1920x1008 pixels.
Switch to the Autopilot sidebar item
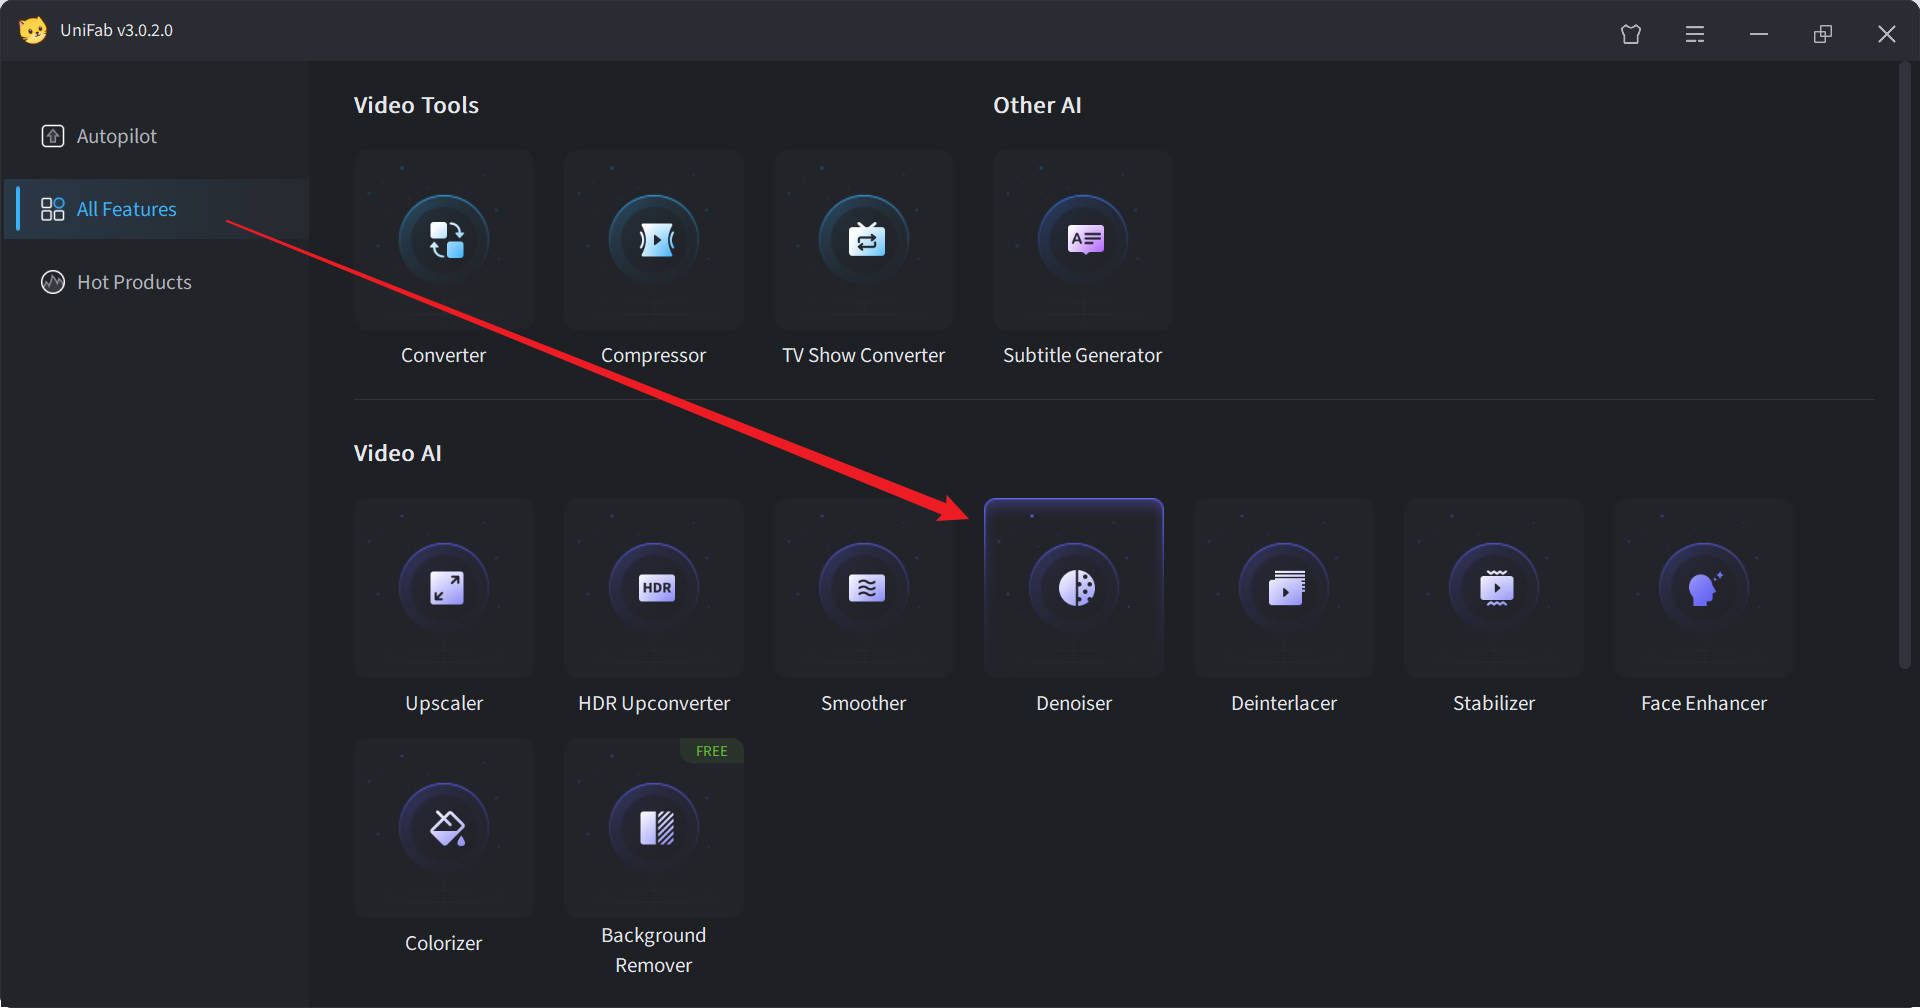point(156,136)
